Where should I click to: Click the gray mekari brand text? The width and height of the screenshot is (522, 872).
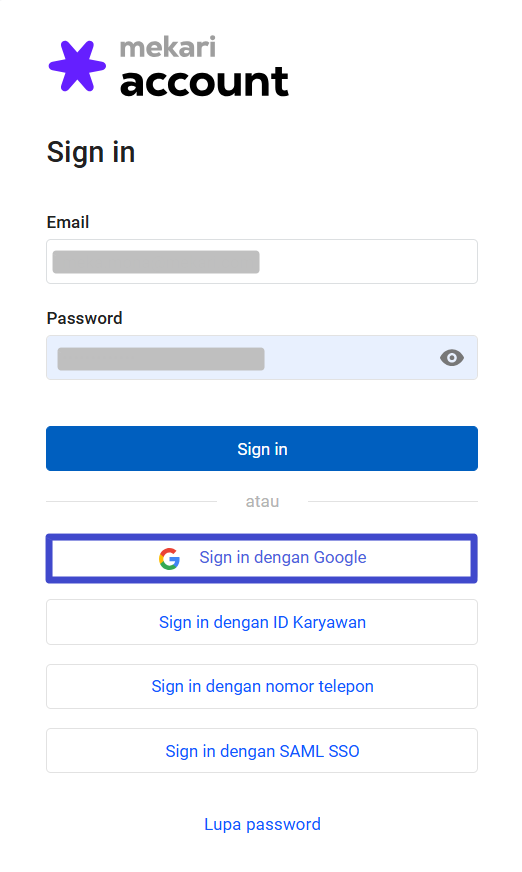[x=167, y=47]
